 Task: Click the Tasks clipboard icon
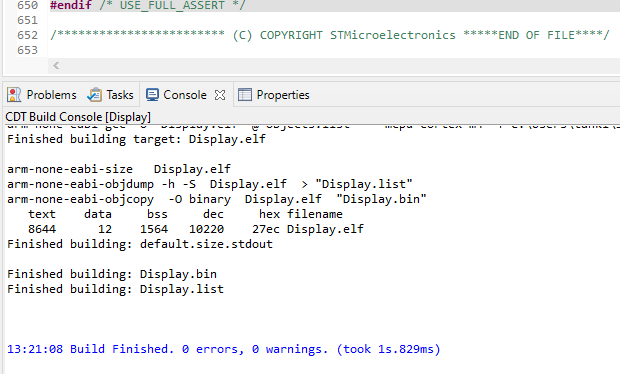click(94, 95)
